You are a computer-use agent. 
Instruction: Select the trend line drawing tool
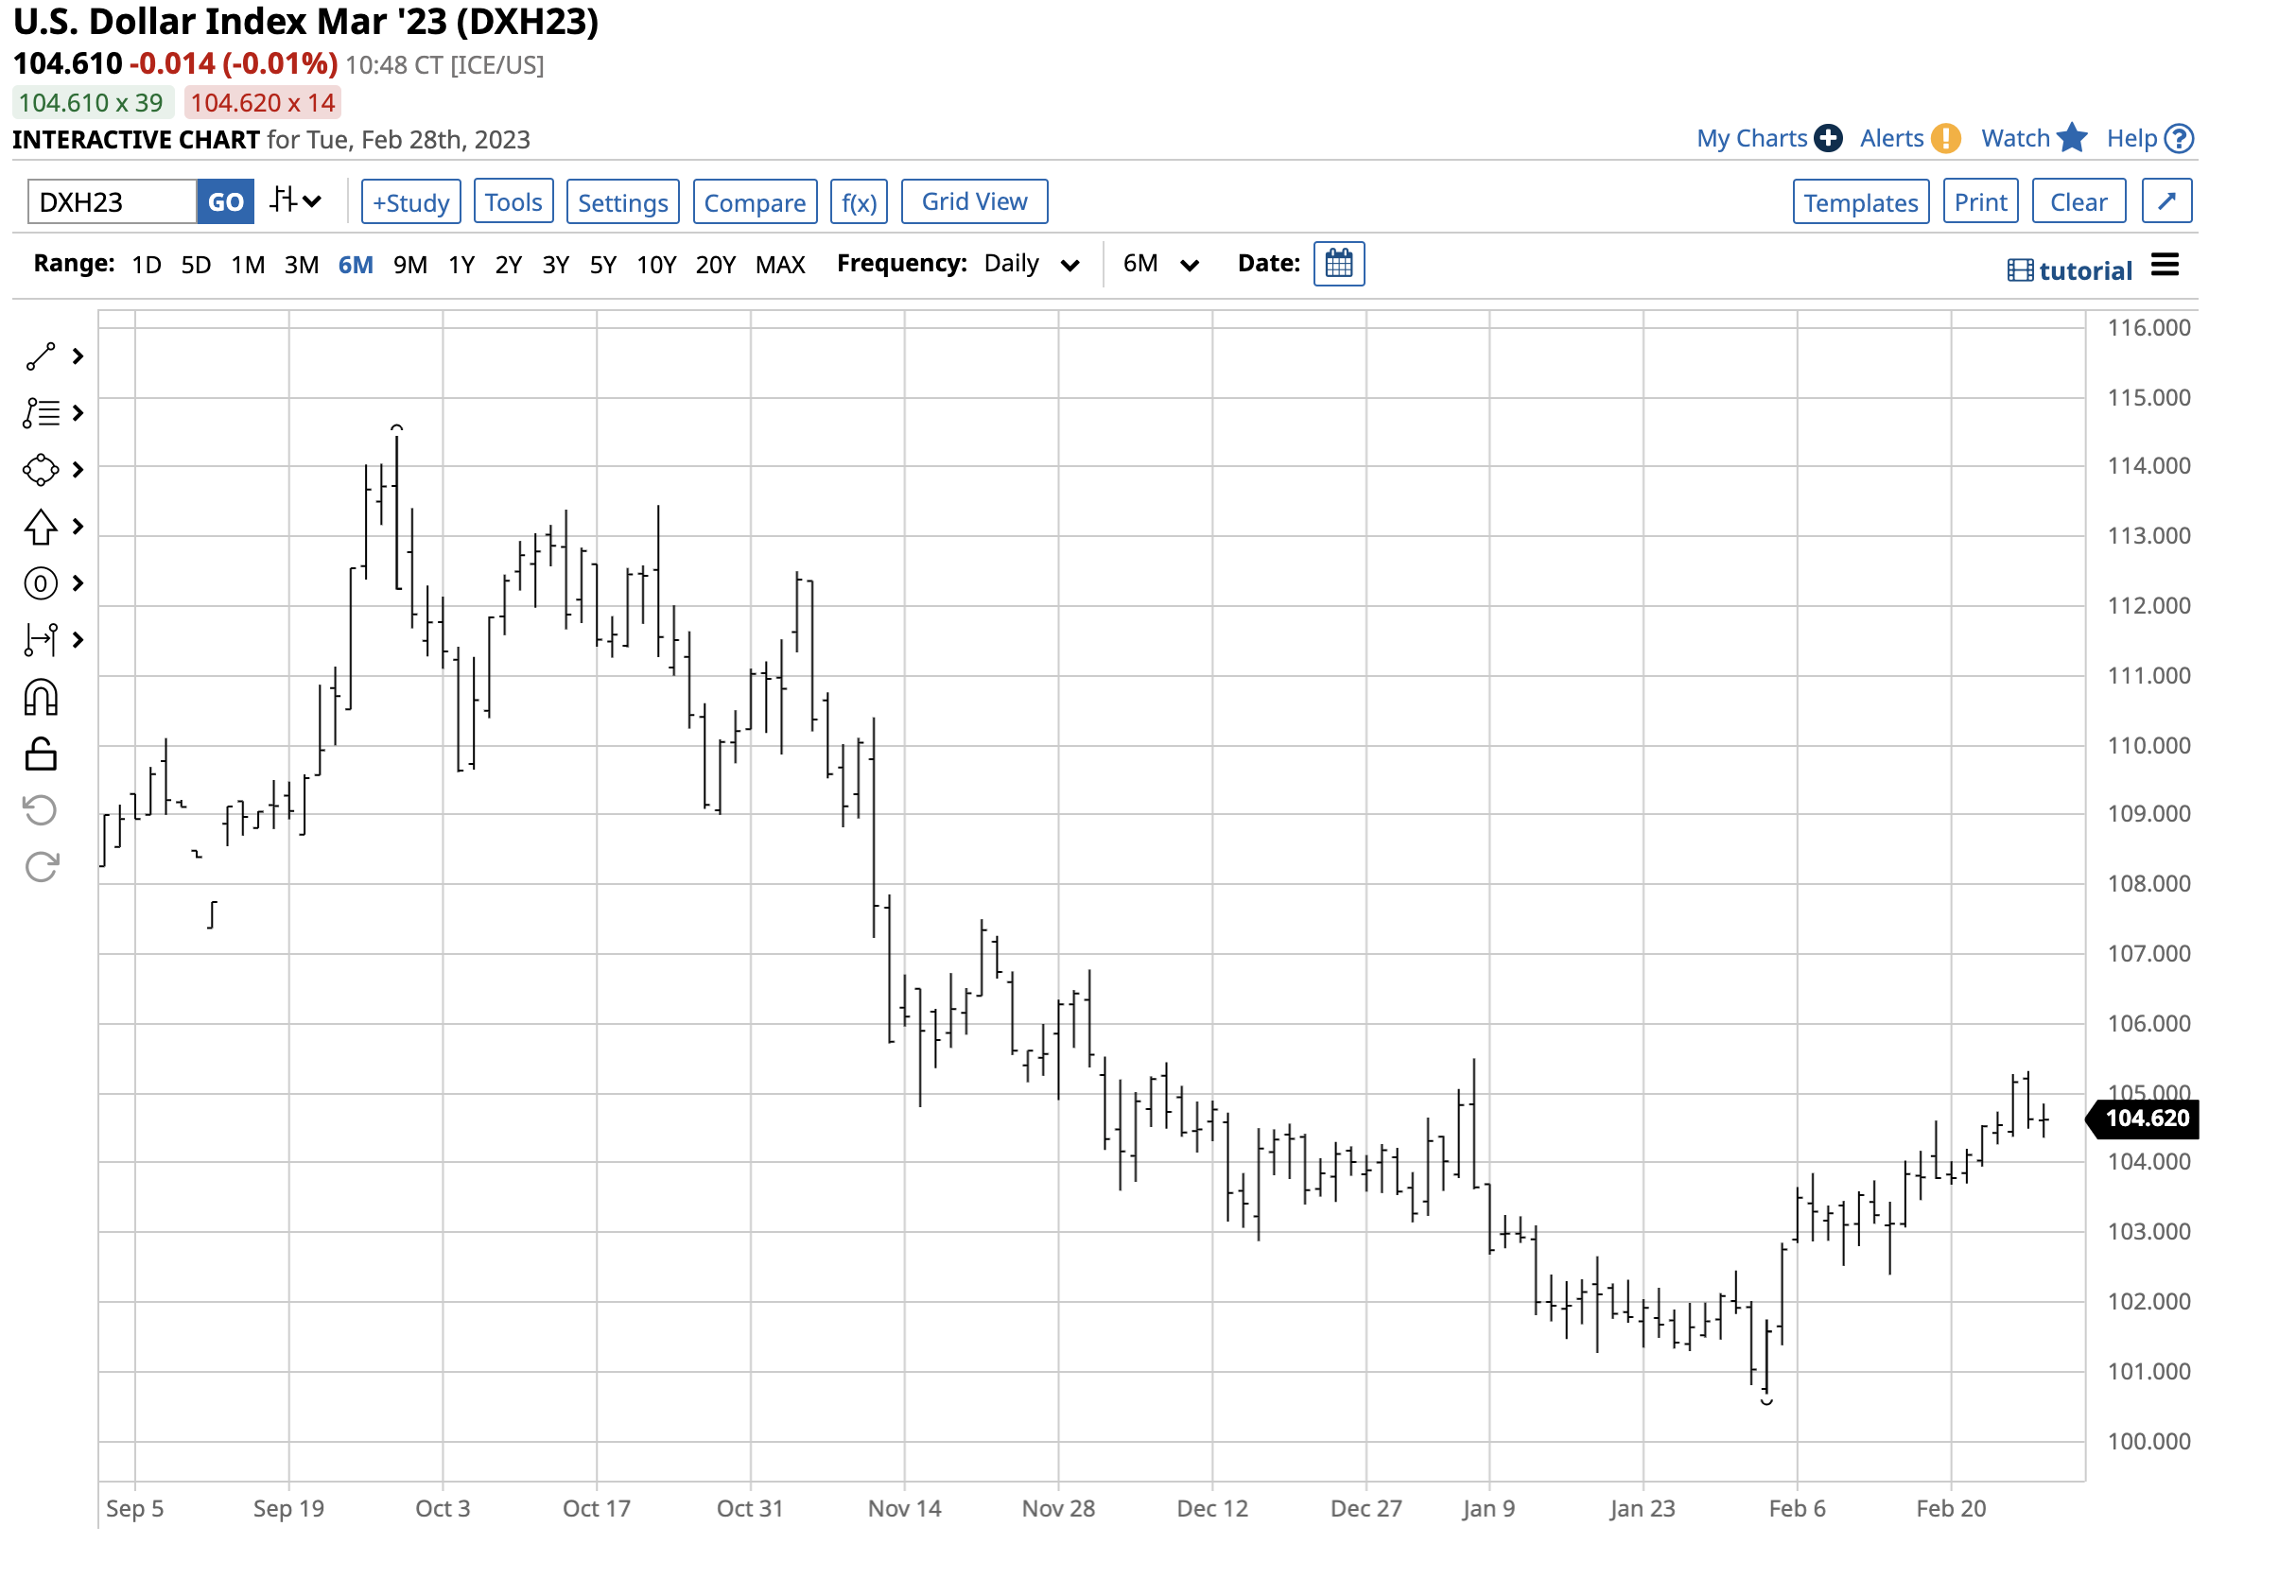pos(40,357)
